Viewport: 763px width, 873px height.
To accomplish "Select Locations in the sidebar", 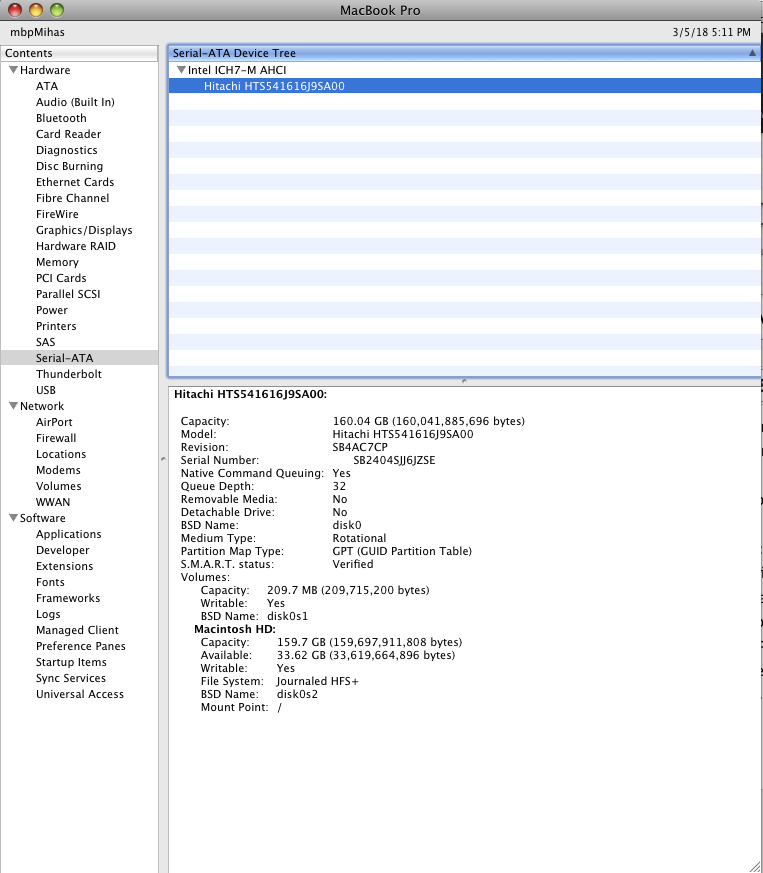I will (x=61, y=454).
